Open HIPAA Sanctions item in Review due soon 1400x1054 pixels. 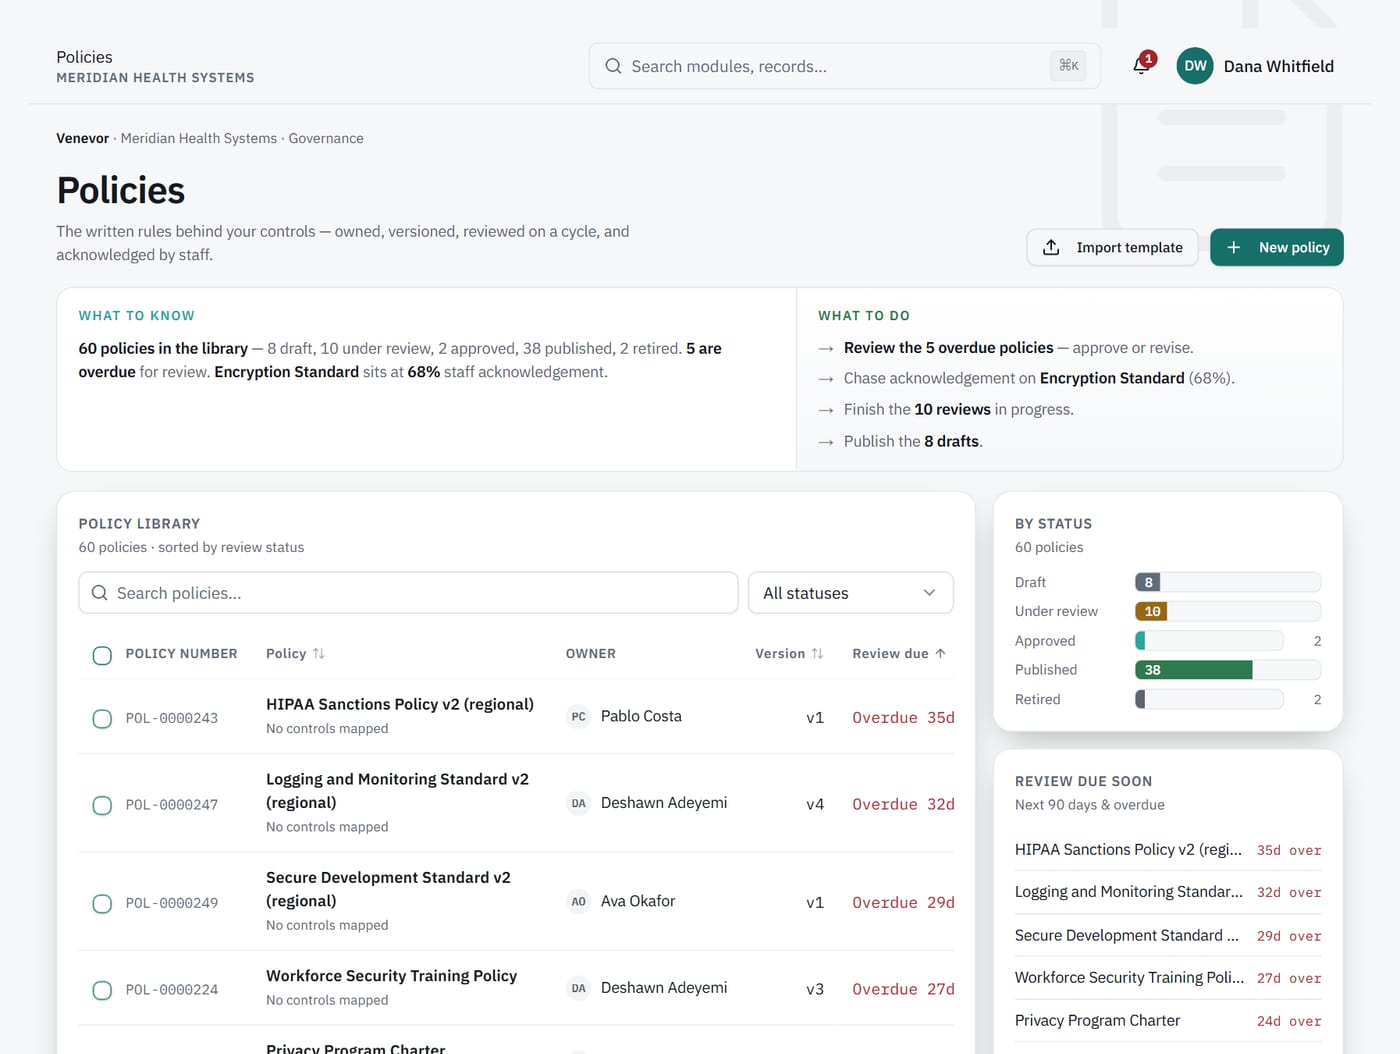point(1167,850)
